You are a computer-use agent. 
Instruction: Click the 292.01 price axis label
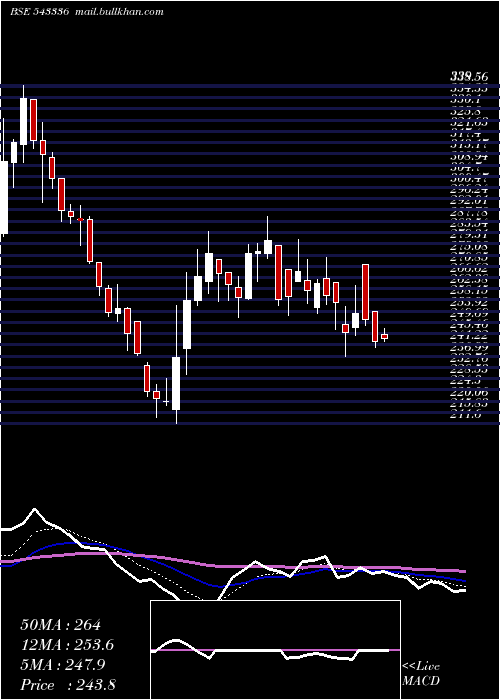point(468,201)
